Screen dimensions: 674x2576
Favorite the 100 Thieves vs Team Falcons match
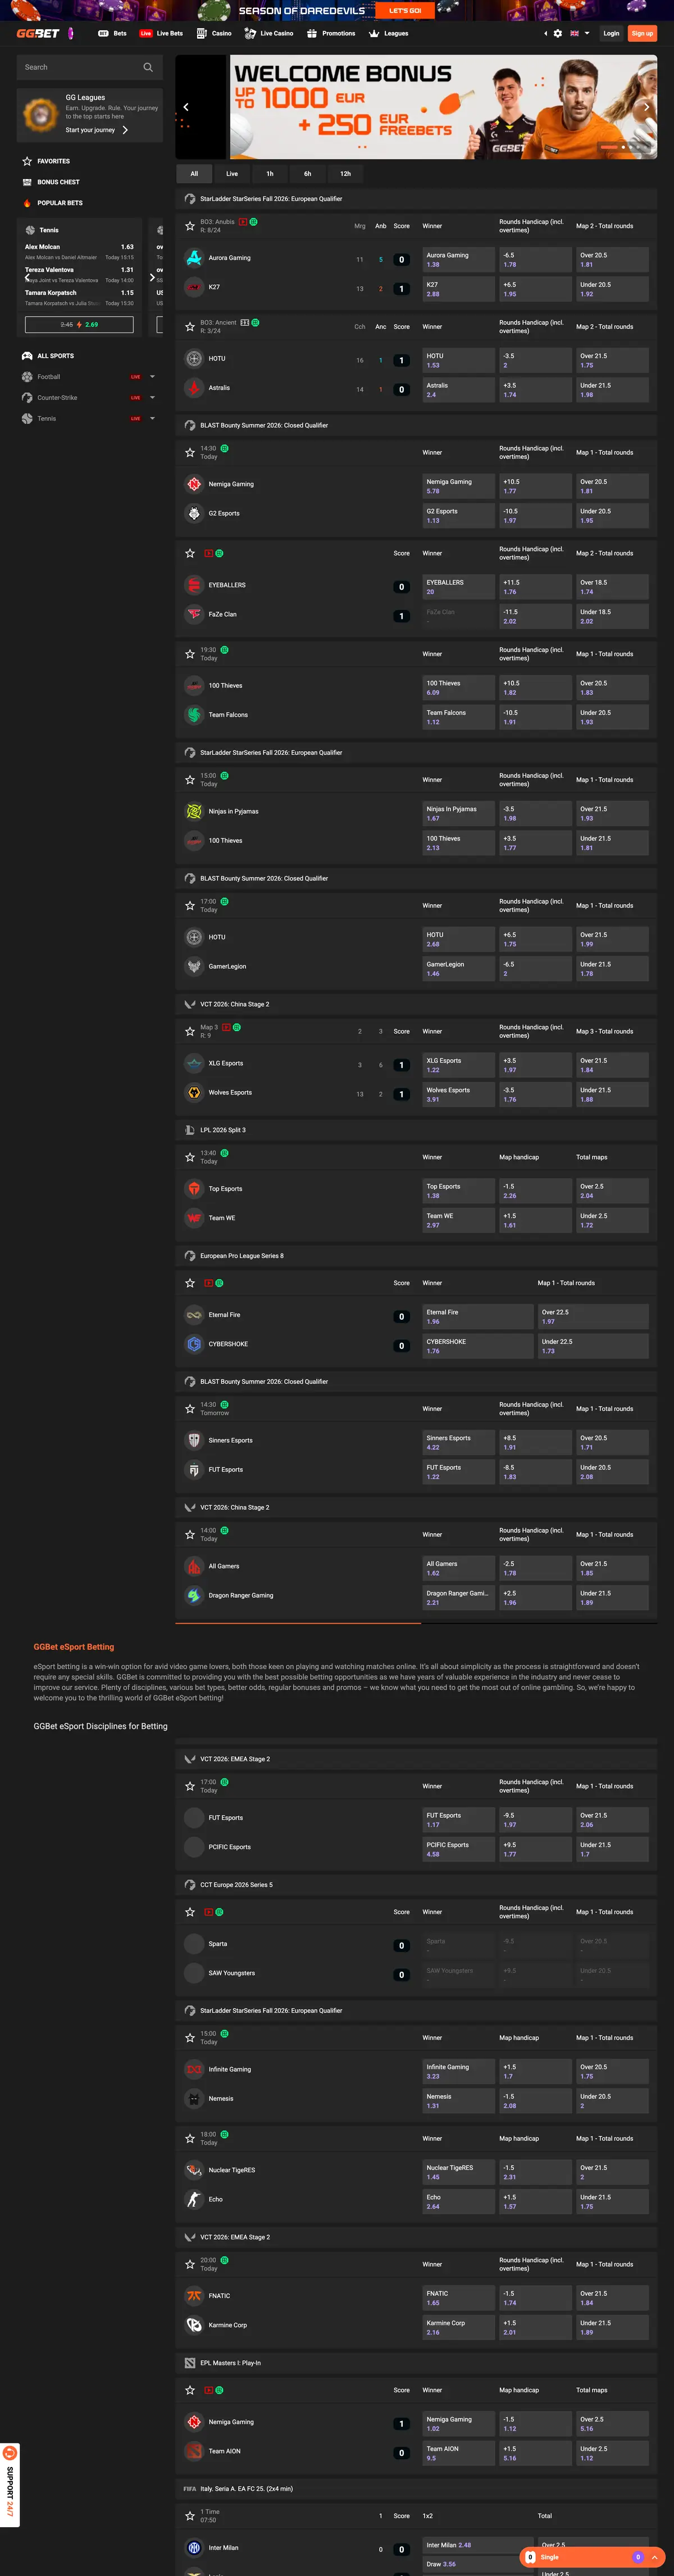[x=190, y=654]
